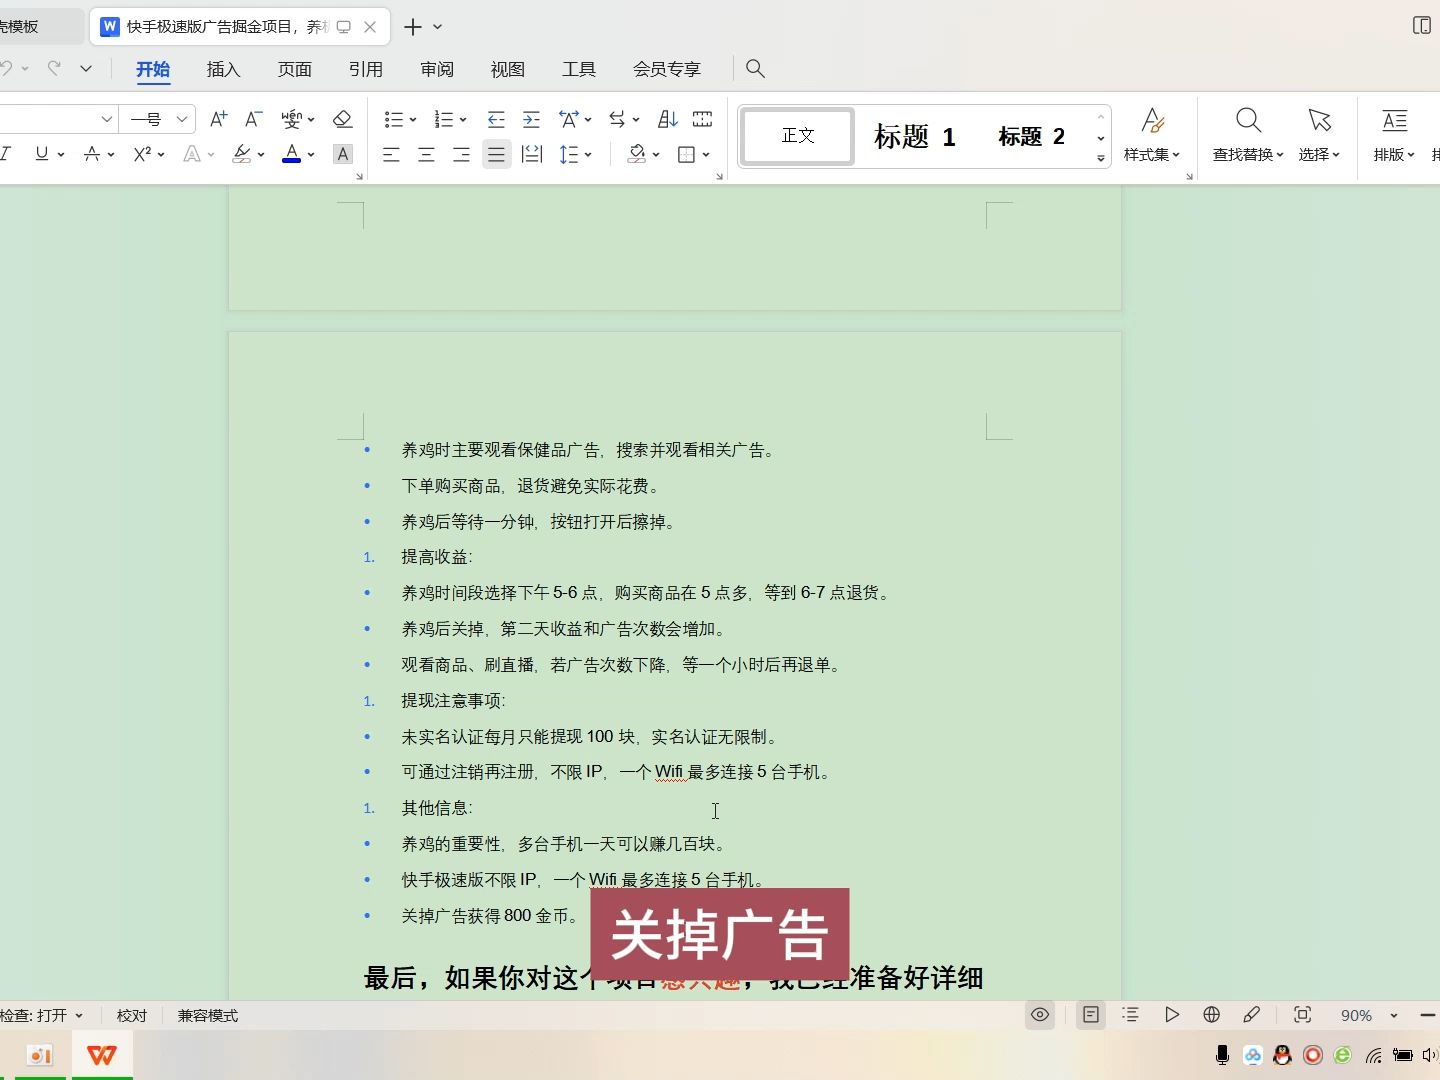1440x1080 pixels.
Task: Click the borders icon
Action: click(686, 154)
